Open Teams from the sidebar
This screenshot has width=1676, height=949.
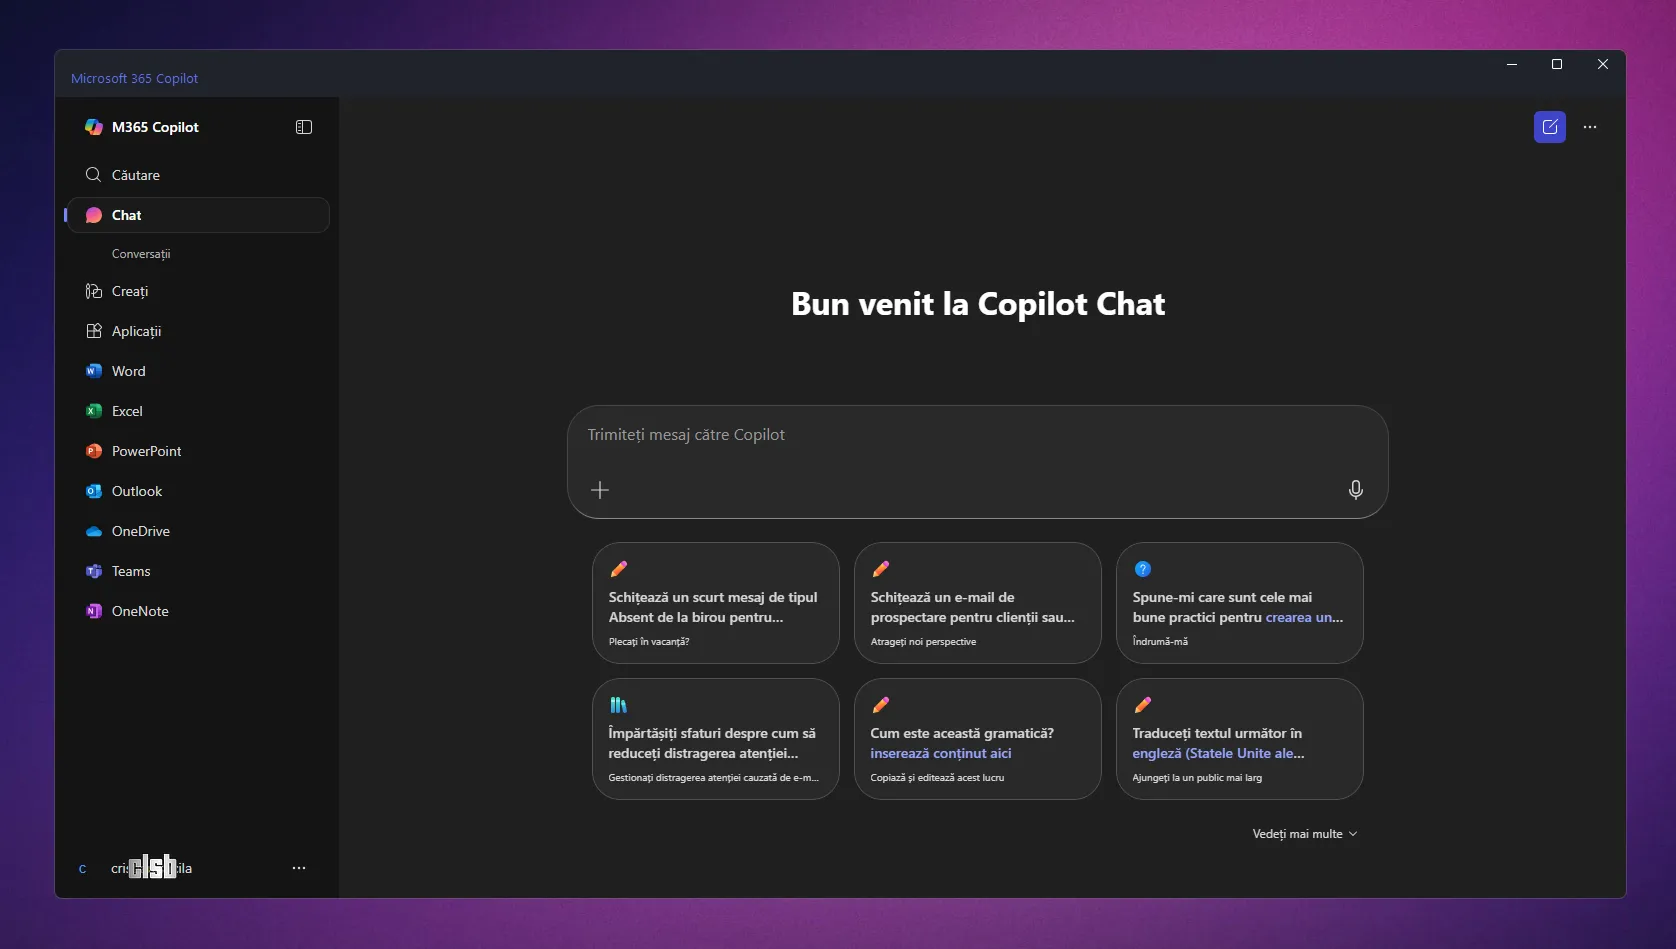pos(130,571)
